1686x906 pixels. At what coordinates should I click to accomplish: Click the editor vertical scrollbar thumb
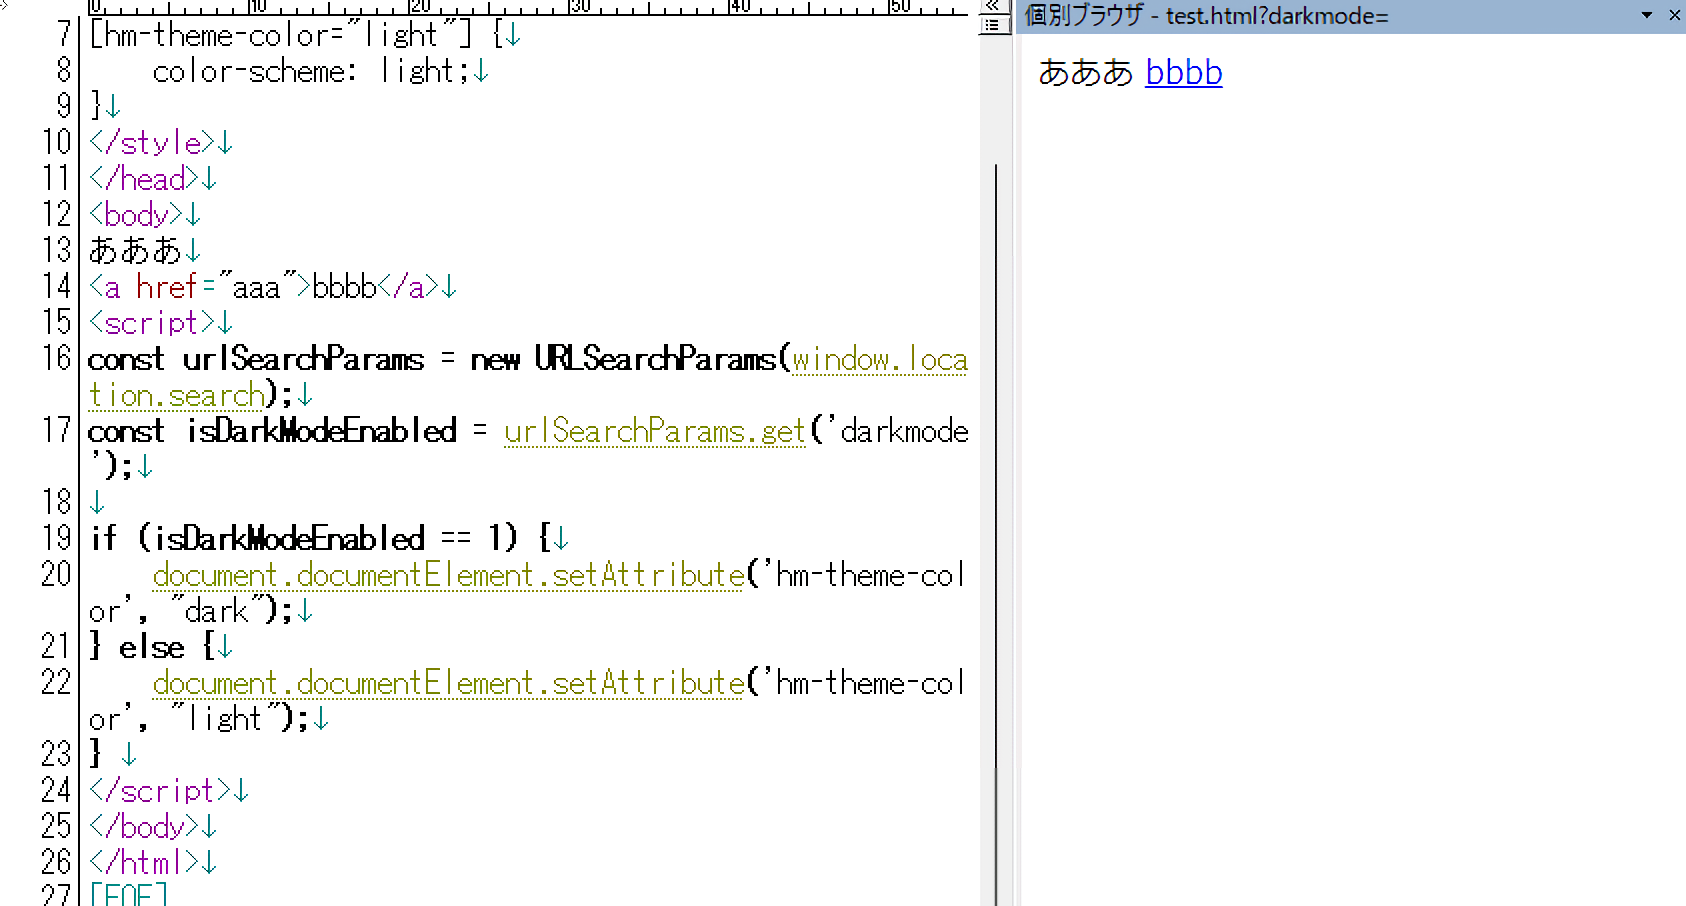[x=996, y=500]
